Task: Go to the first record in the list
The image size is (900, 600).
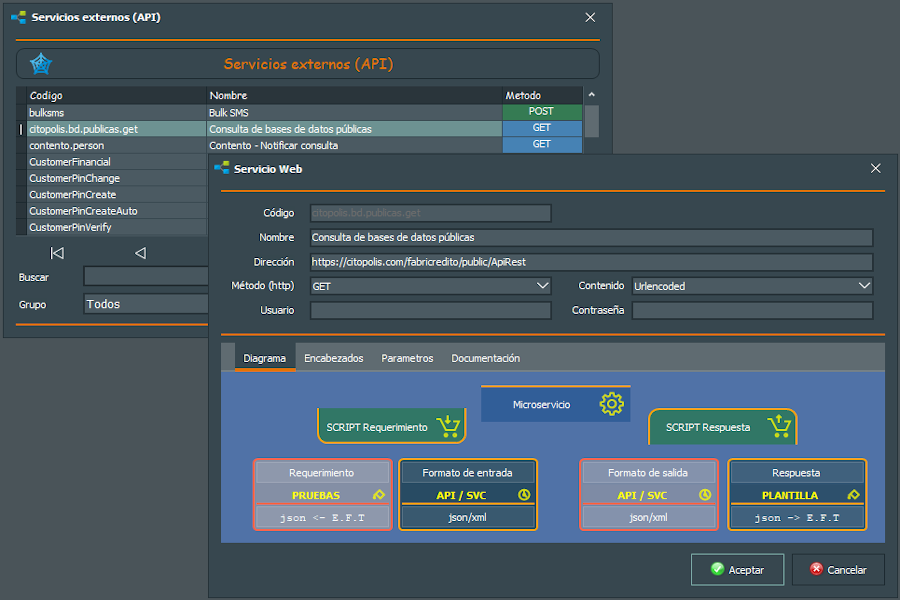Action: point(57,253)
